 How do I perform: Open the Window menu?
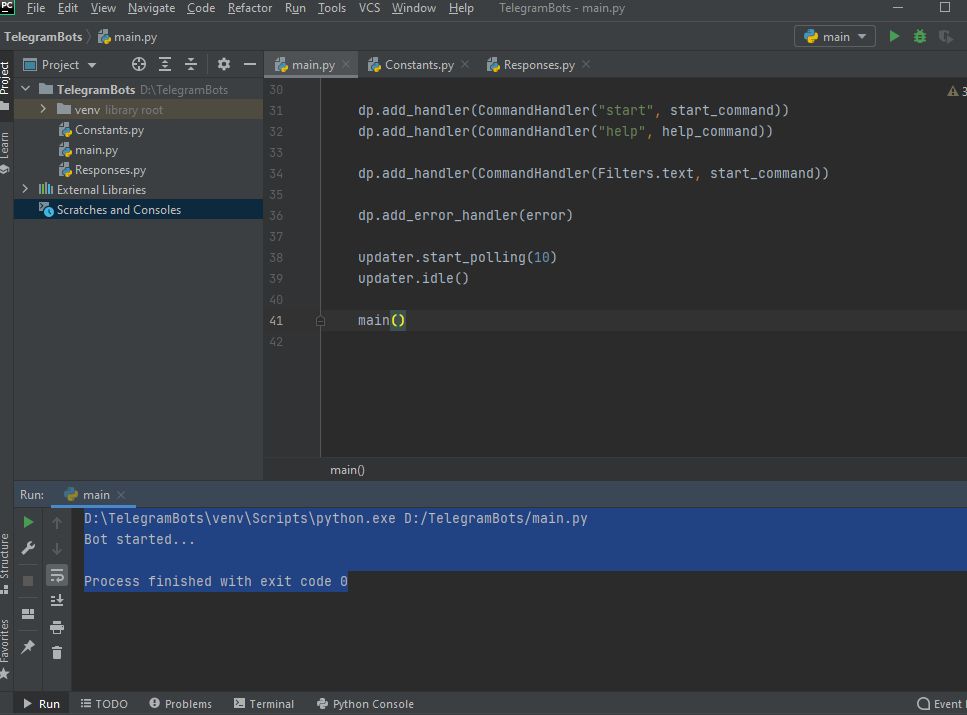pos(414,8)
